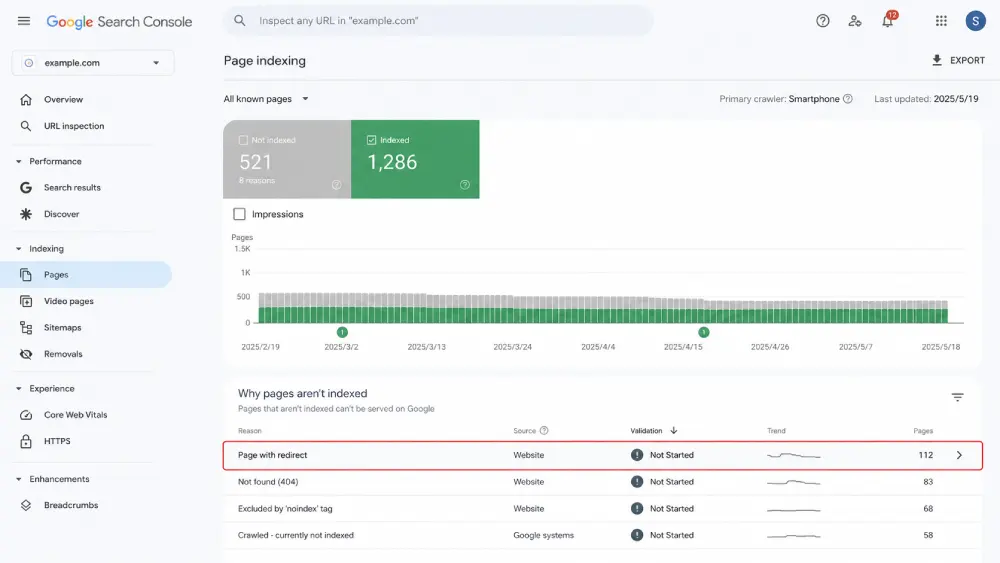Go to Overview in sidebar
The width and height of the screenshot is (1000, 563).
pos(63,99)
